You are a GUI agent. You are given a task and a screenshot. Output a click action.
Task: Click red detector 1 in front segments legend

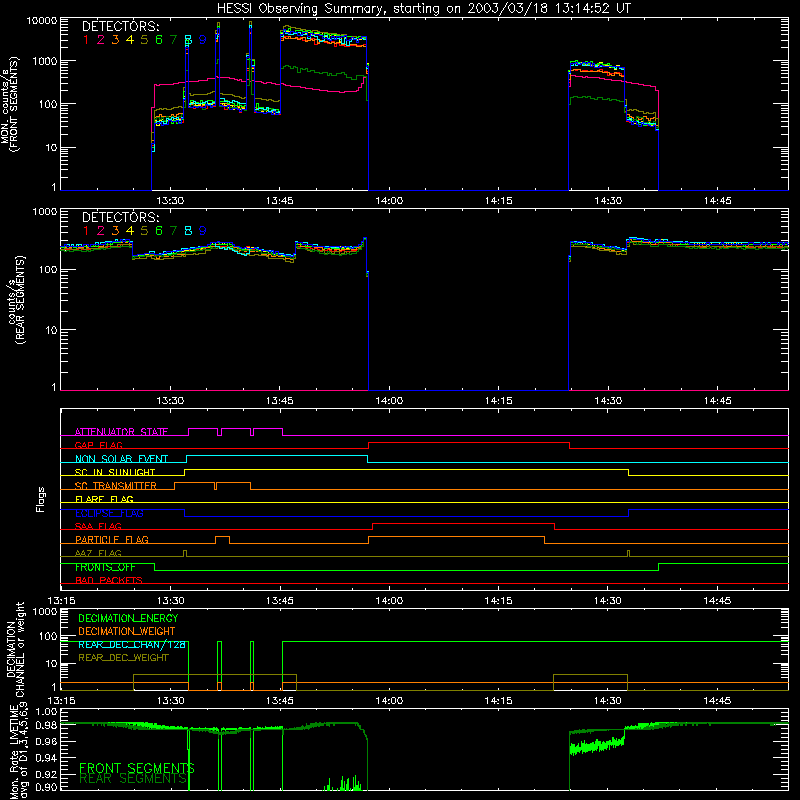pyautogui.click(x=86, y=39)
